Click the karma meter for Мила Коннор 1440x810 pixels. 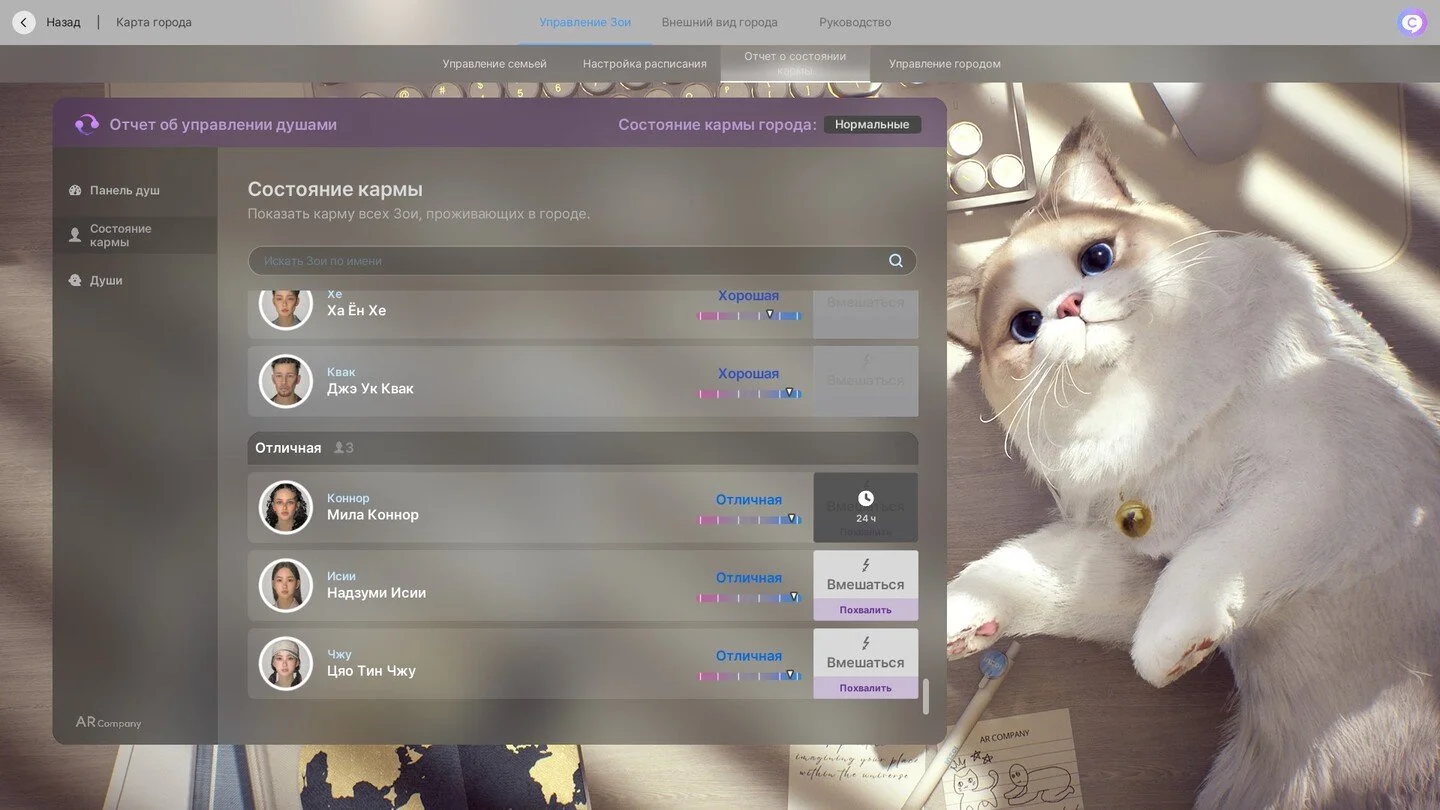(750, 519)
